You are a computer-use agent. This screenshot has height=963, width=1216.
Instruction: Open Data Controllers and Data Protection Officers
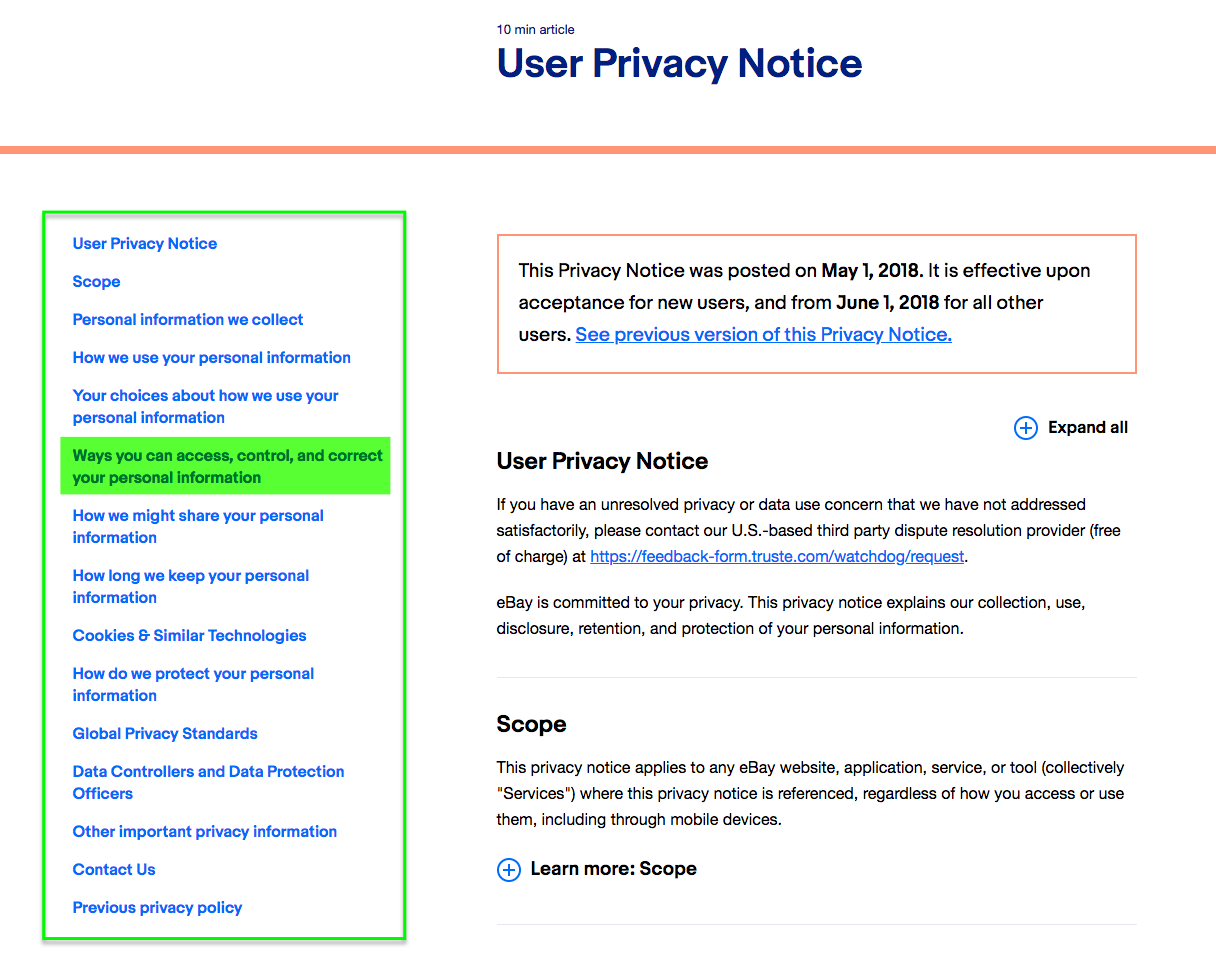click(x=208, y=783)
